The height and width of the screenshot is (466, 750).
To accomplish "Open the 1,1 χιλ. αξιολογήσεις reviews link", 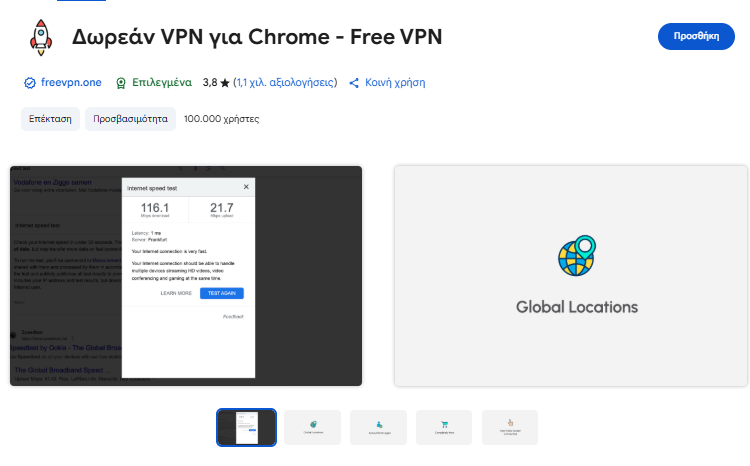I will tap(285, 82).
